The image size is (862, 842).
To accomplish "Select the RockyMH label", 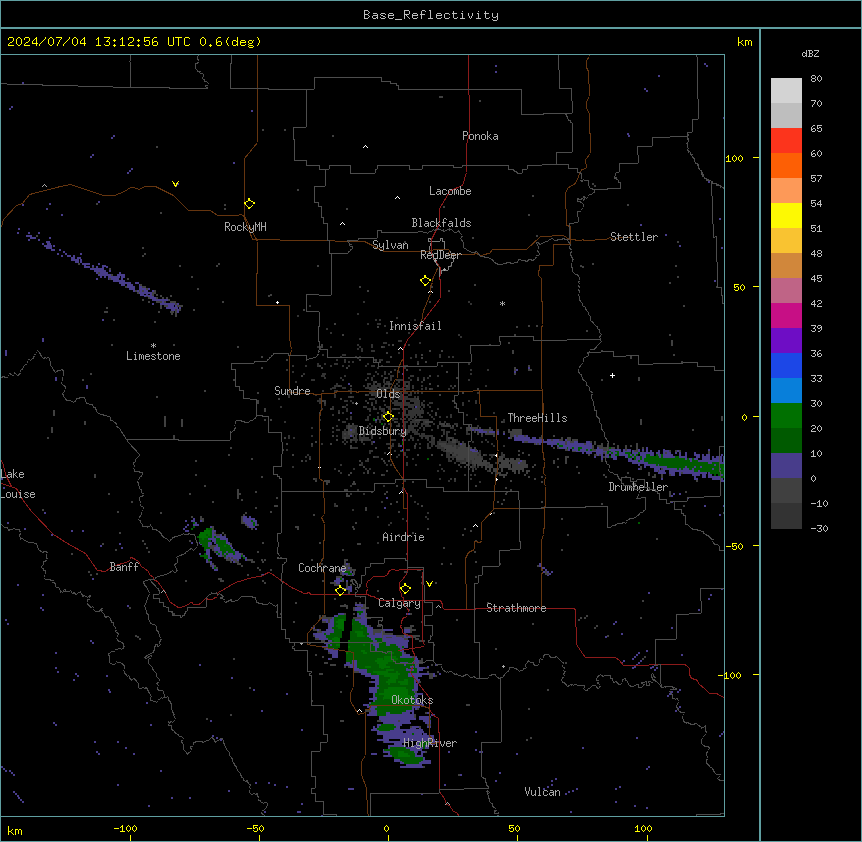I will coord(245,227).
